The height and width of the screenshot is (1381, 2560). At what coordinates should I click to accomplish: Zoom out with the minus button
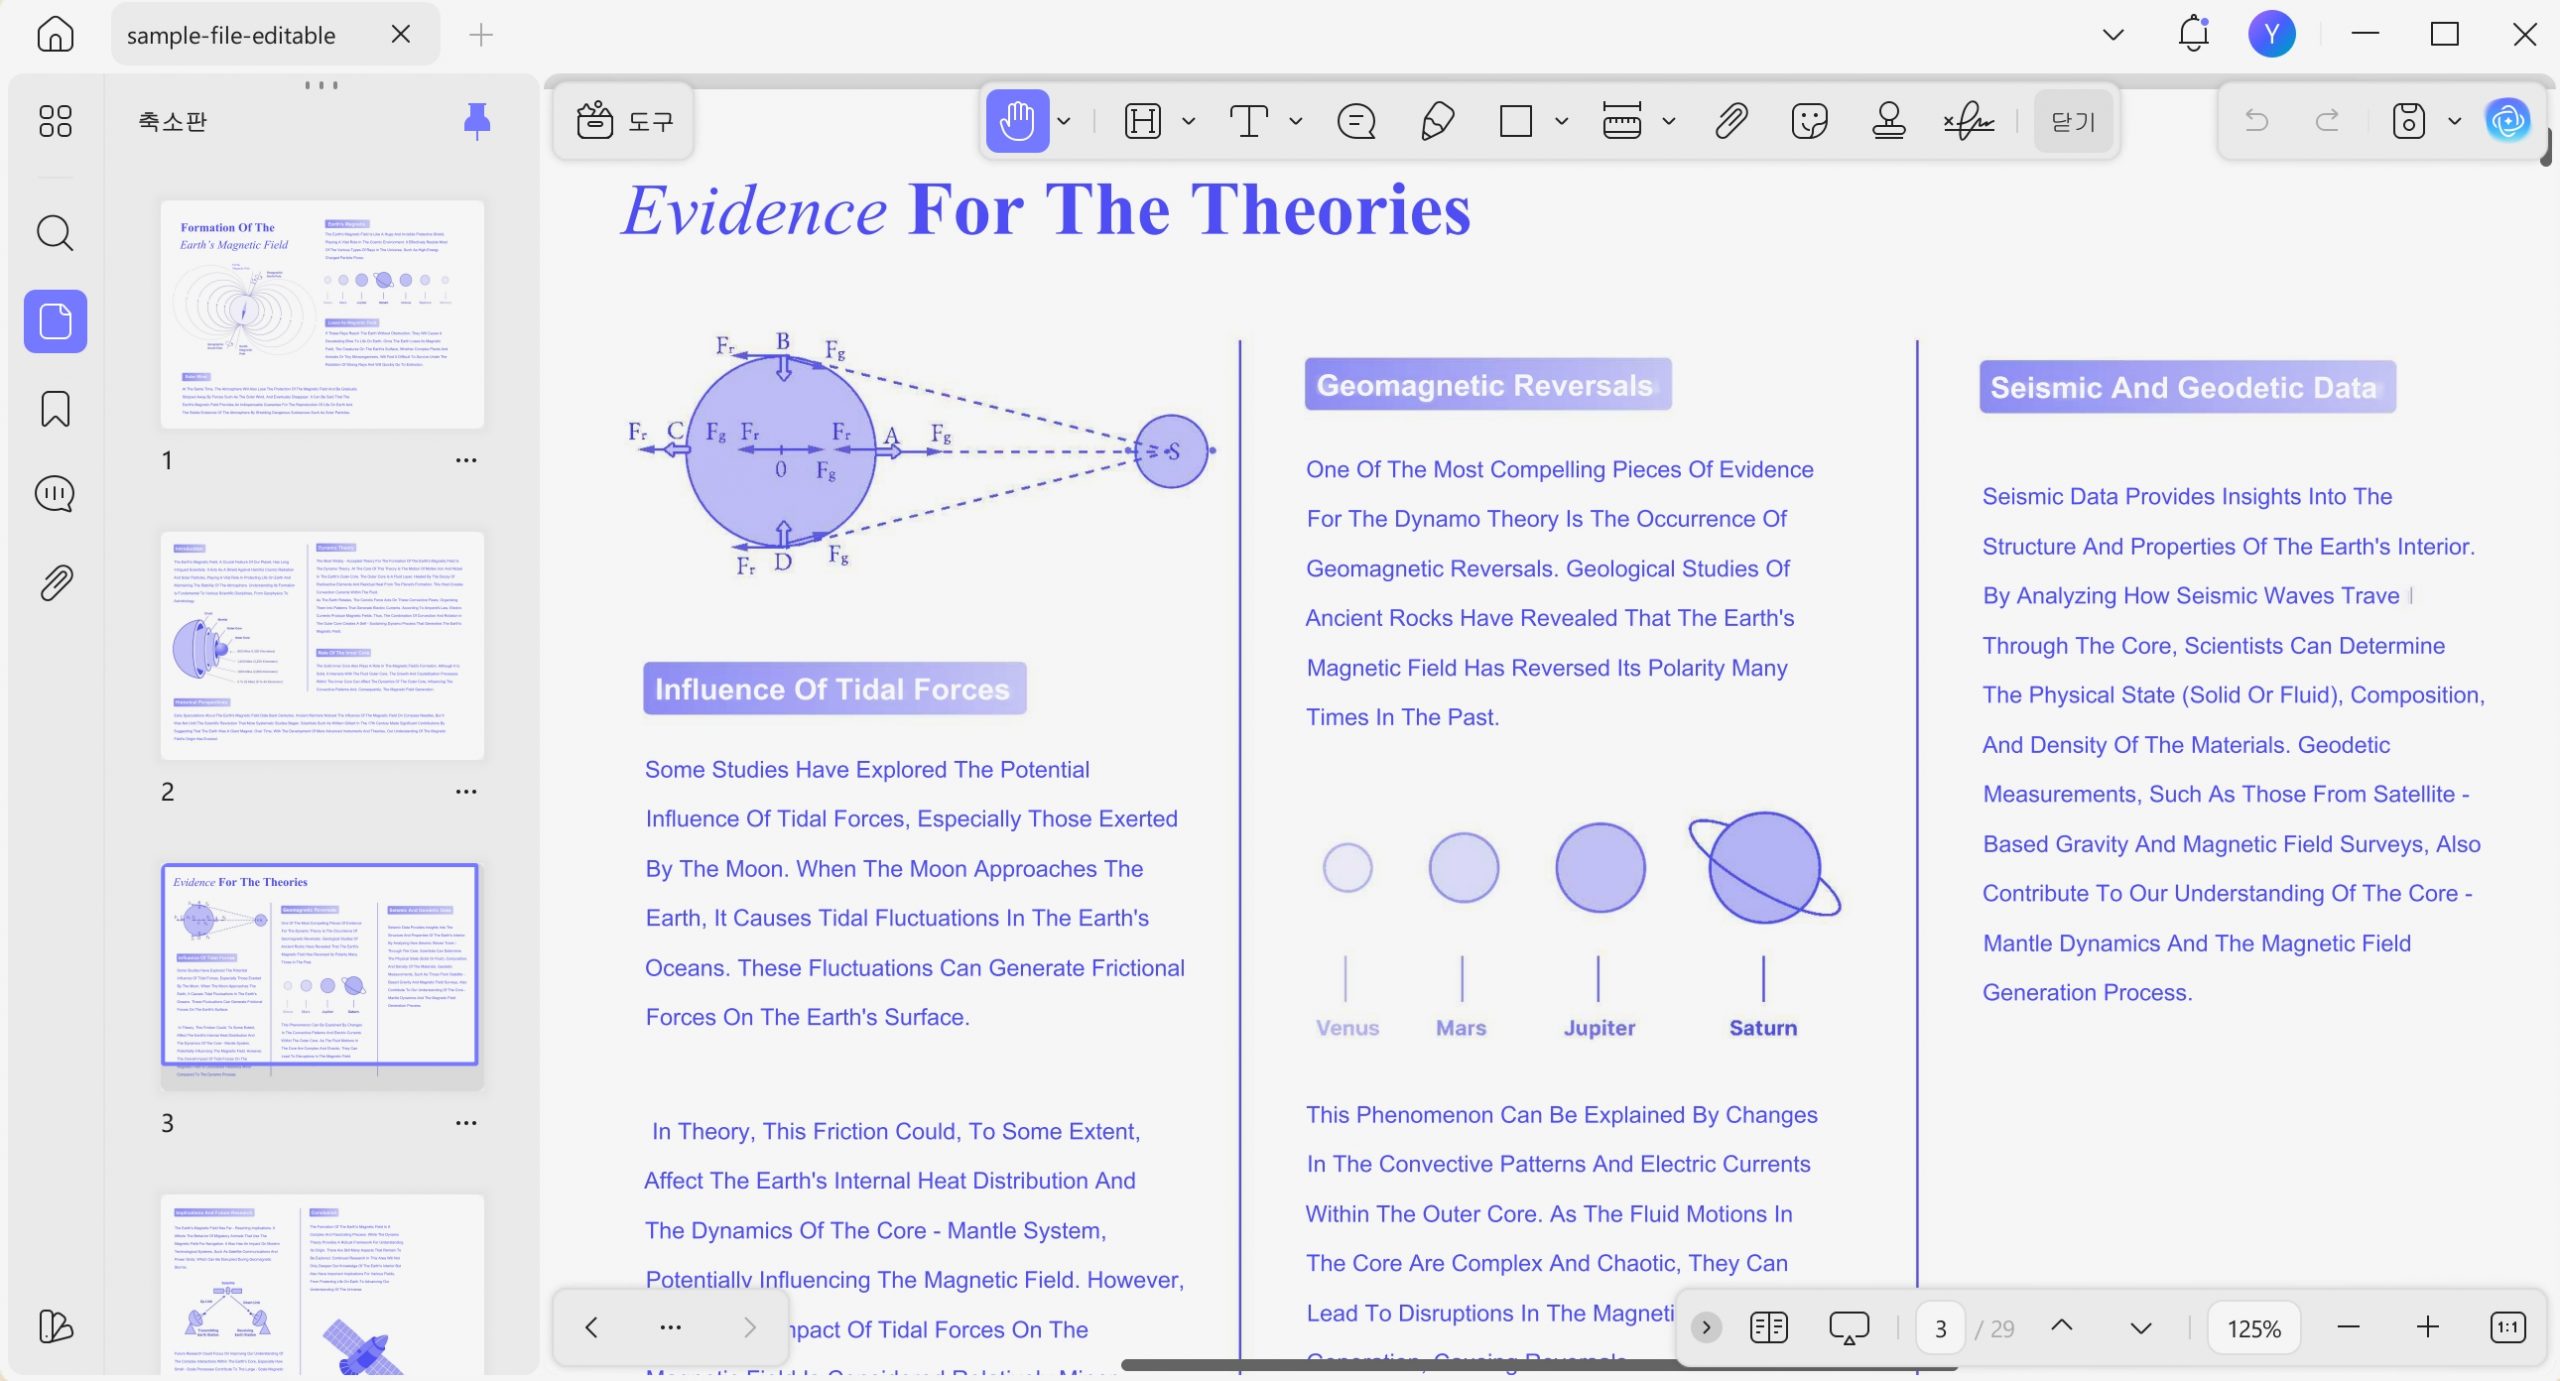[x=2349, y=1327]
